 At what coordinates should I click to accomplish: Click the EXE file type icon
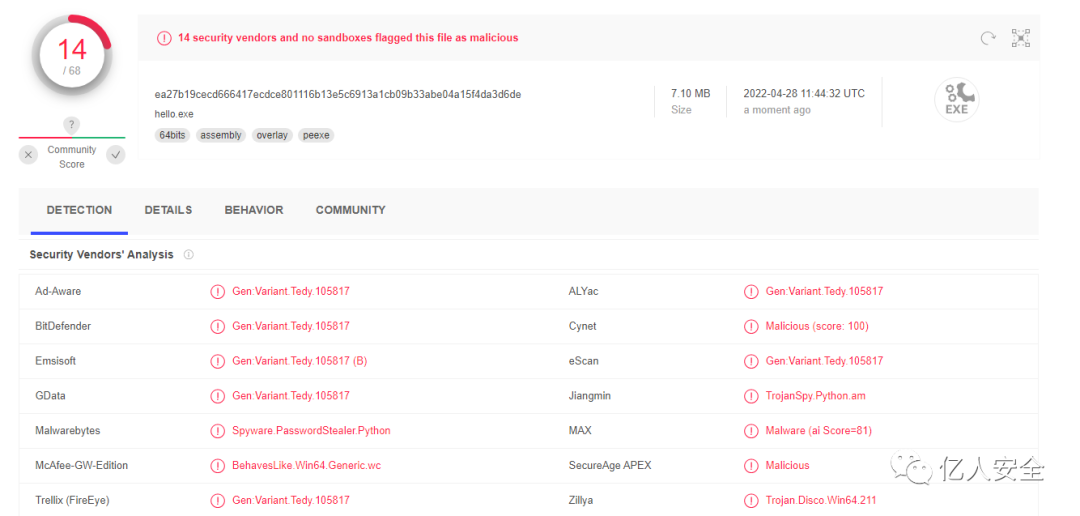957,100
